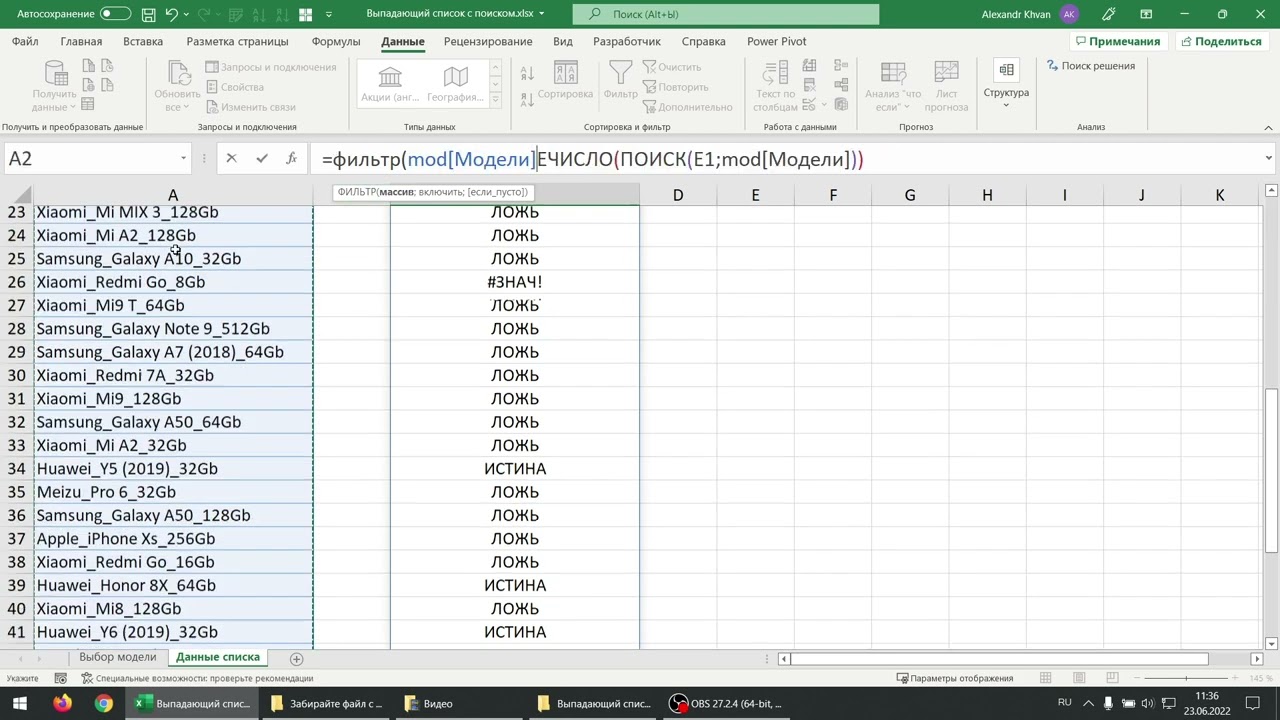1280x720 pixels.
Task: Open the undo history dropdown arrow
Action: (186, 14)
